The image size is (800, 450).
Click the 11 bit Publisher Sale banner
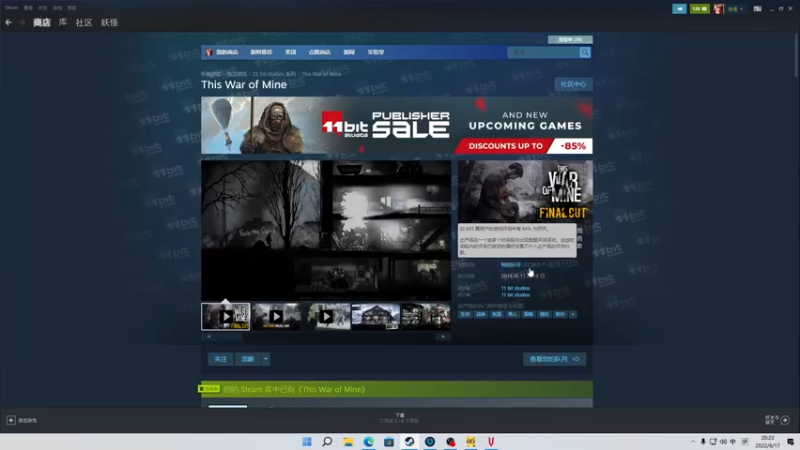click(x=396, y=126)
